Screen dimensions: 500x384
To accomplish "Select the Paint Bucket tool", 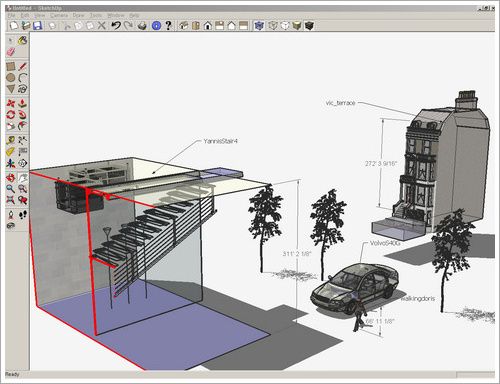I will 22,41.
